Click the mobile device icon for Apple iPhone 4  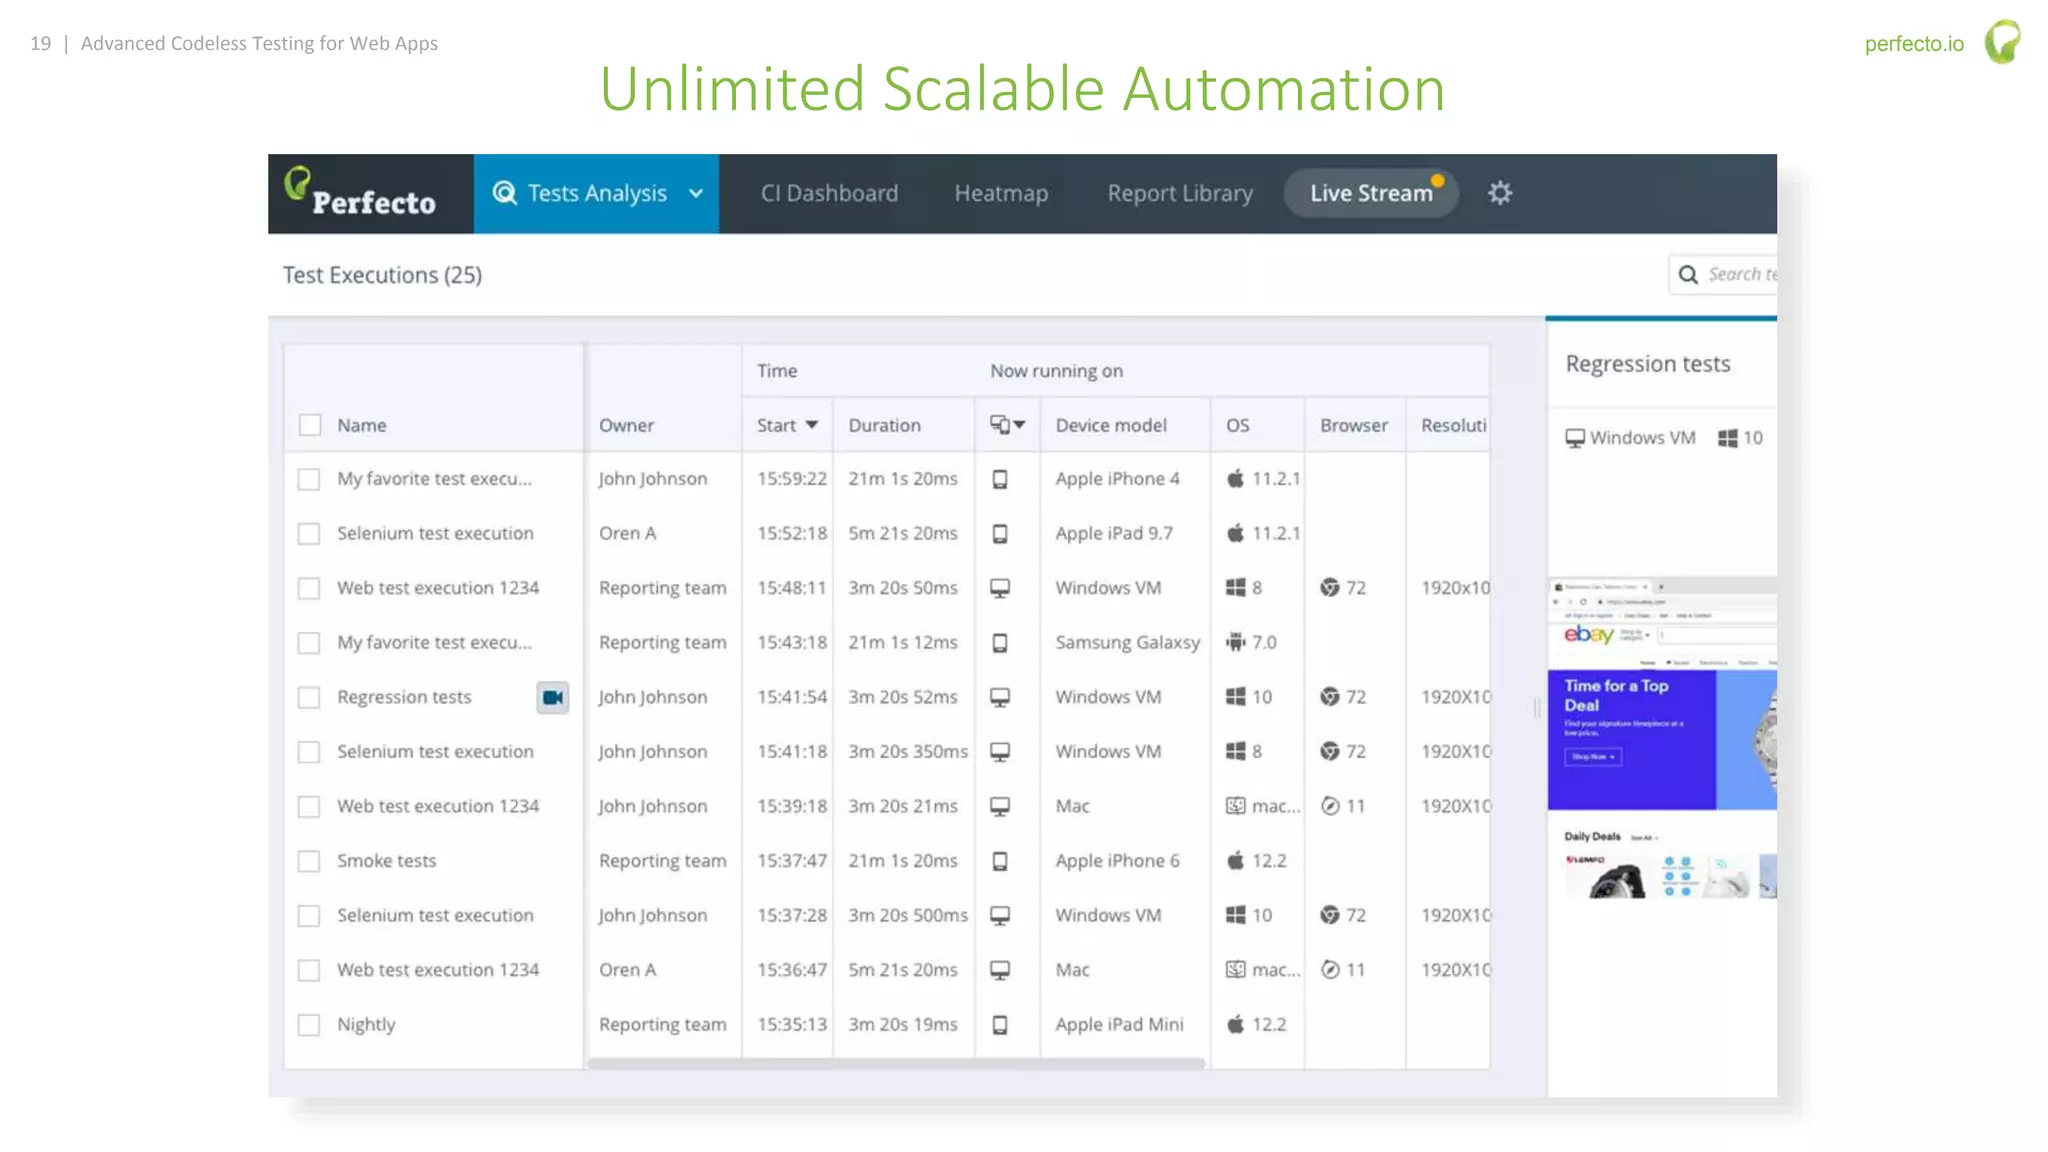pos(1000,479)
